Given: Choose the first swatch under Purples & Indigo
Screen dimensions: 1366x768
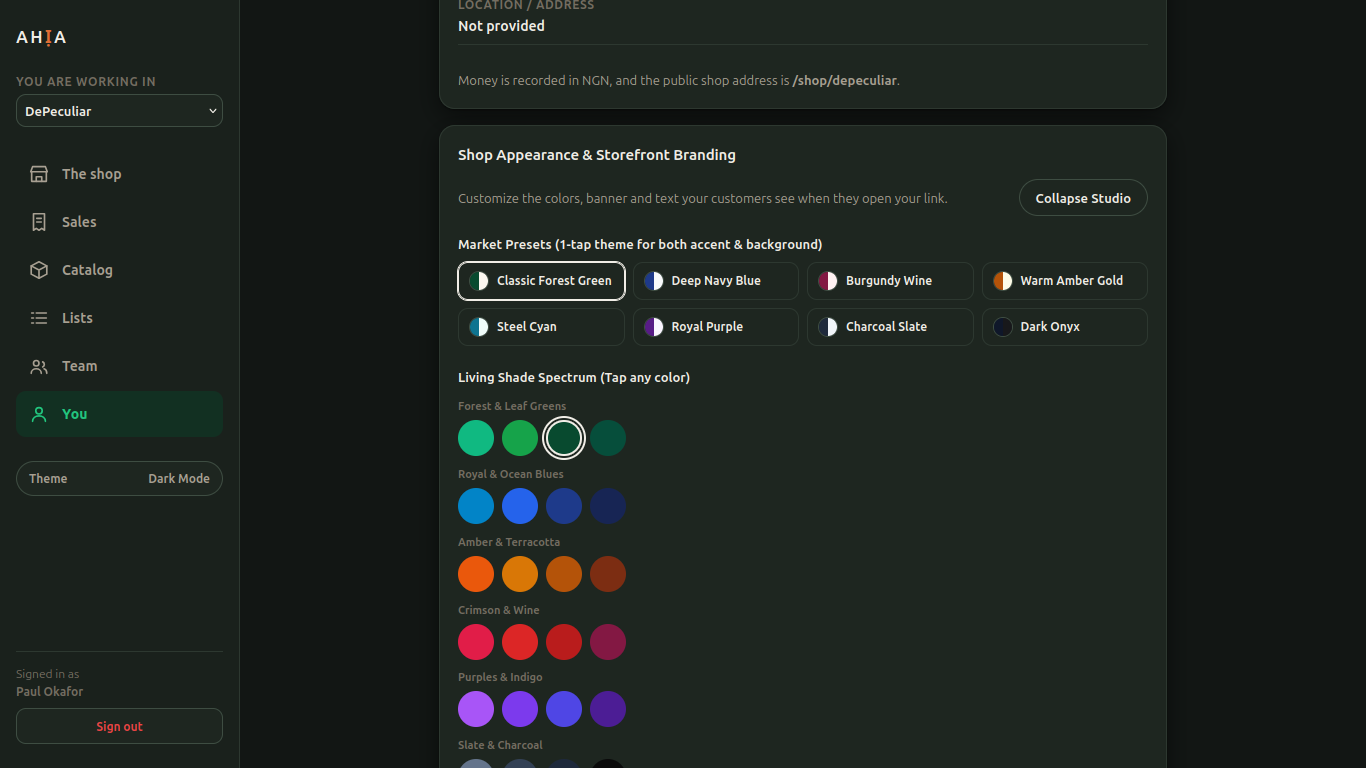Looking at the screenshot, I should tap(476, 709).
